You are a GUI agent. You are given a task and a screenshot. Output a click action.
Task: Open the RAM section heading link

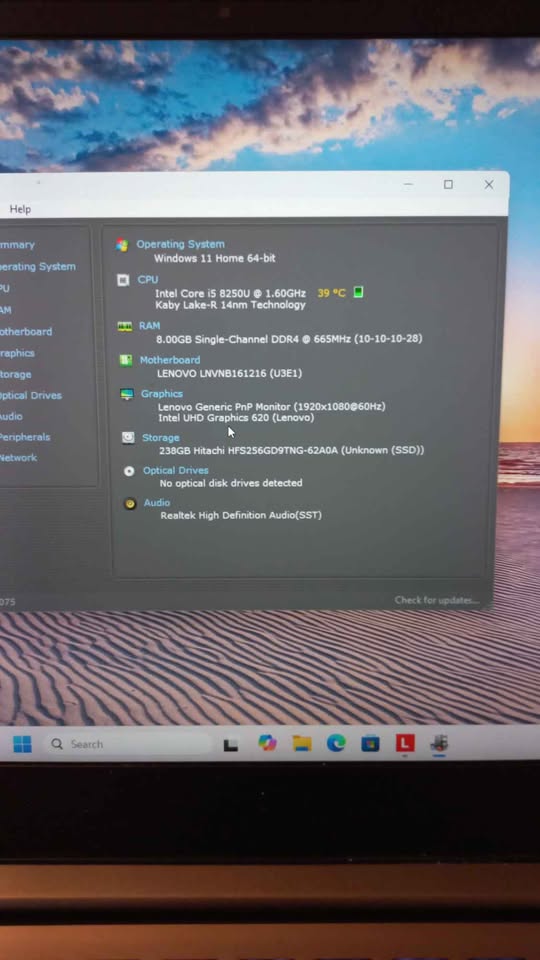[x=149, y=326]
